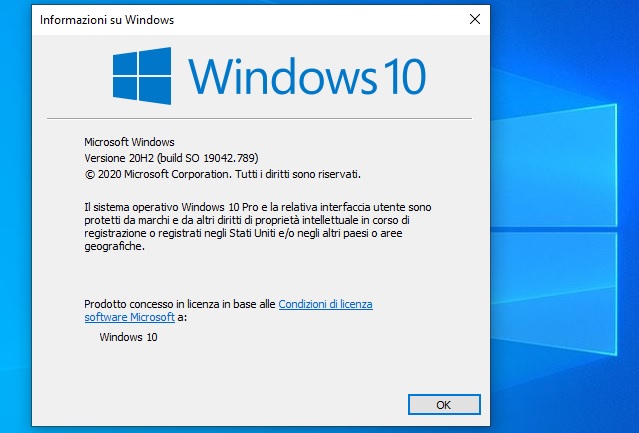Viewport: 639px width, 433px height.
Task: Click the '© 2020 Microsoft Corporation' copyright line
Action: [x=223, y=174]
